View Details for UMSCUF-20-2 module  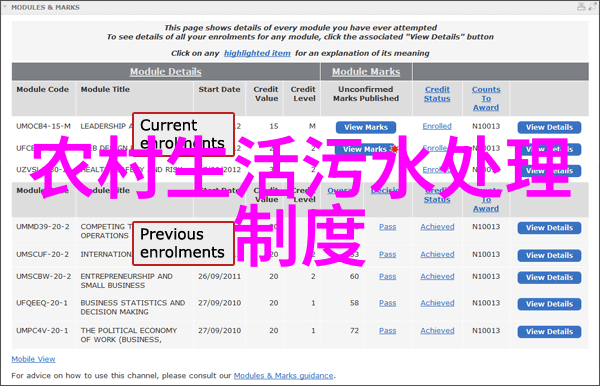click(x=549, y=256)
